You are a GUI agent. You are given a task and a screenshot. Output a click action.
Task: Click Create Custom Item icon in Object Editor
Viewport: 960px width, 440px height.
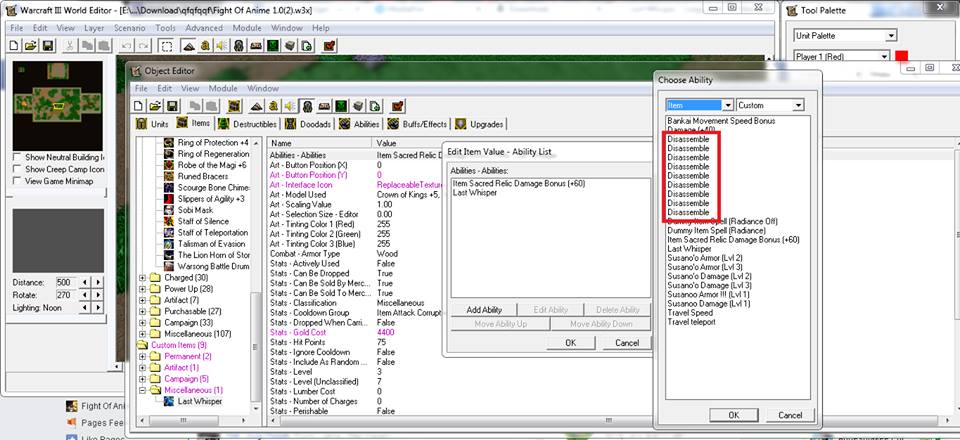click(x=234, y=105)
